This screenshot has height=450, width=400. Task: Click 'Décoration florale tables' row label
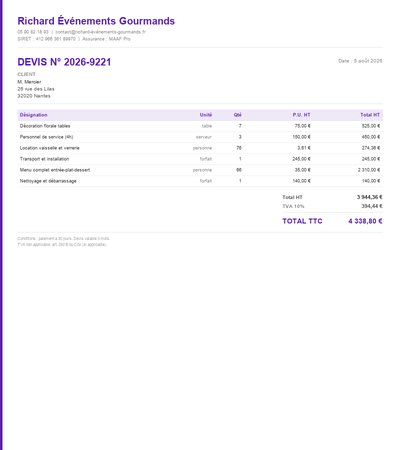click(x=45, y=126)
